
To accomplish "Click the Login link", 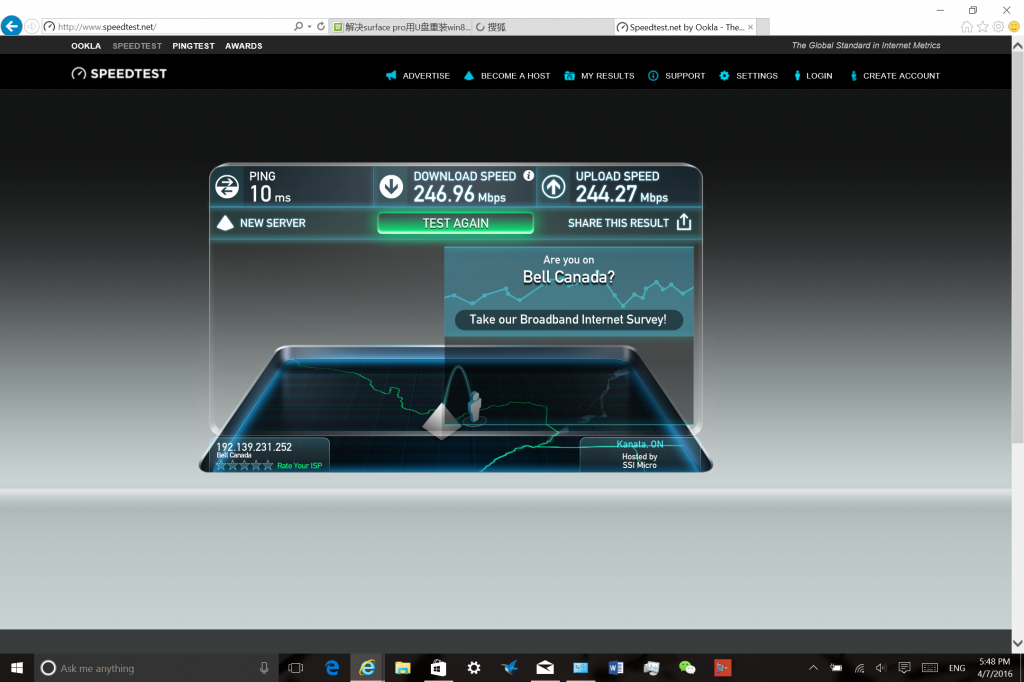I will pyautogui.click(x=813, y=76).
